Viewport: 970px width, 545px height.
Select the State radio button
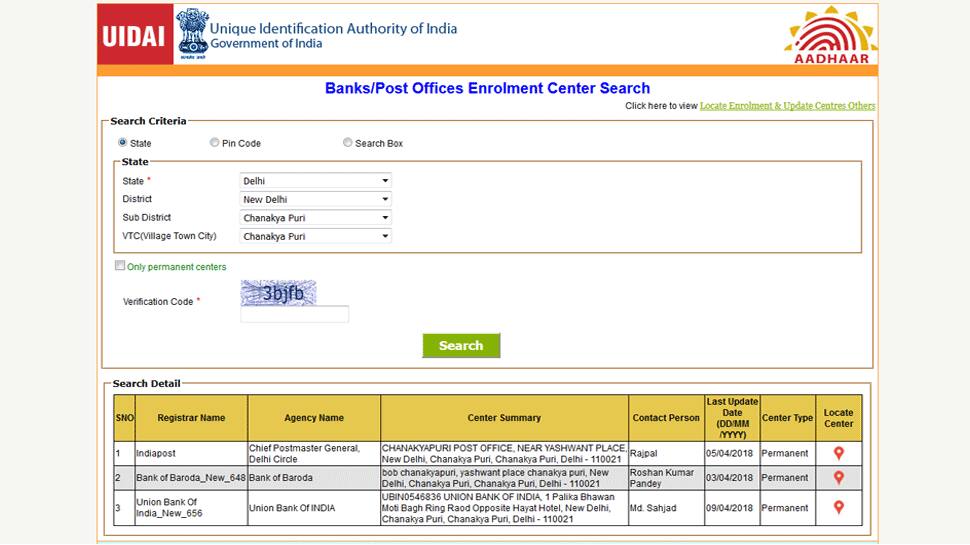coord(122,142)
